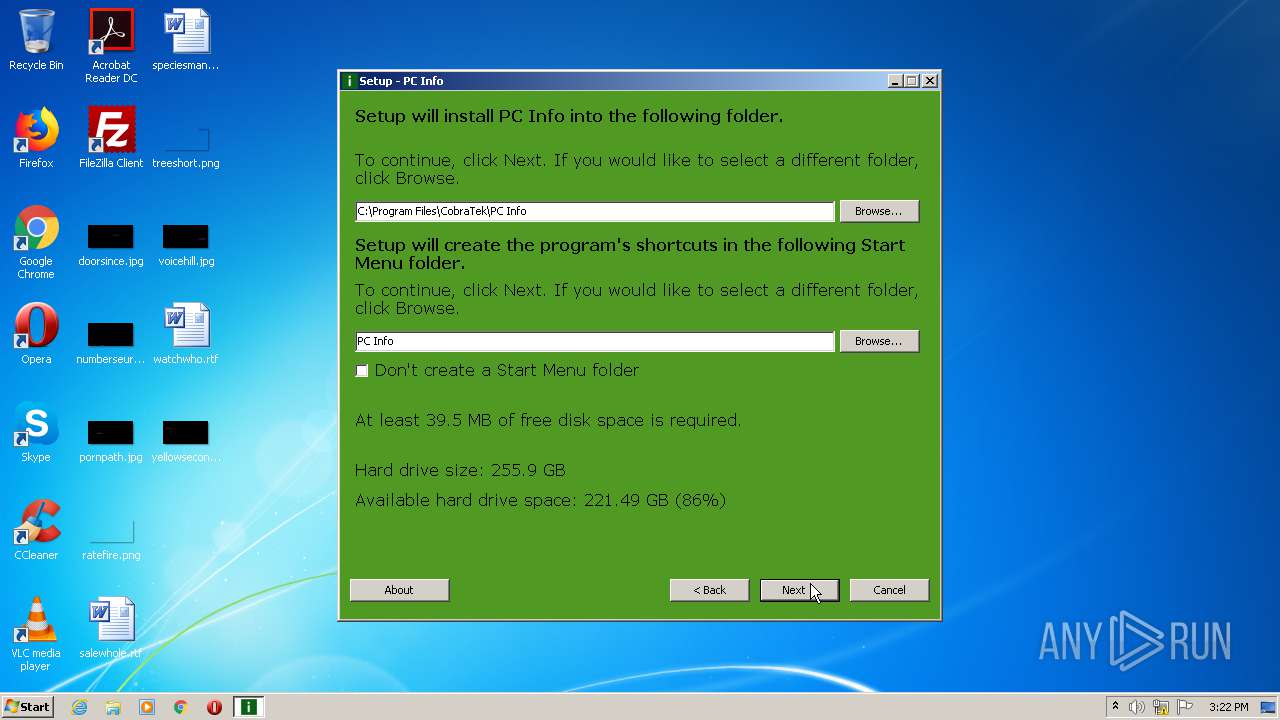Switch to PC Info setup taskbar button
1280x720 pixels.
pos(248,707)
